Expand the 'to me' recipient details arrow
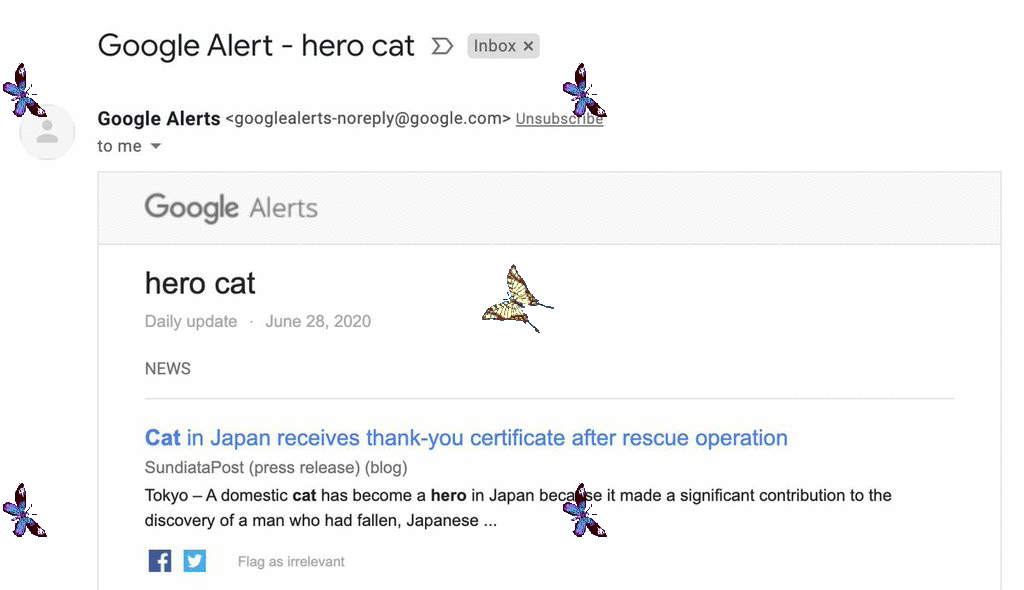The height and width of the screenshot is (590, 1024). 155,147
